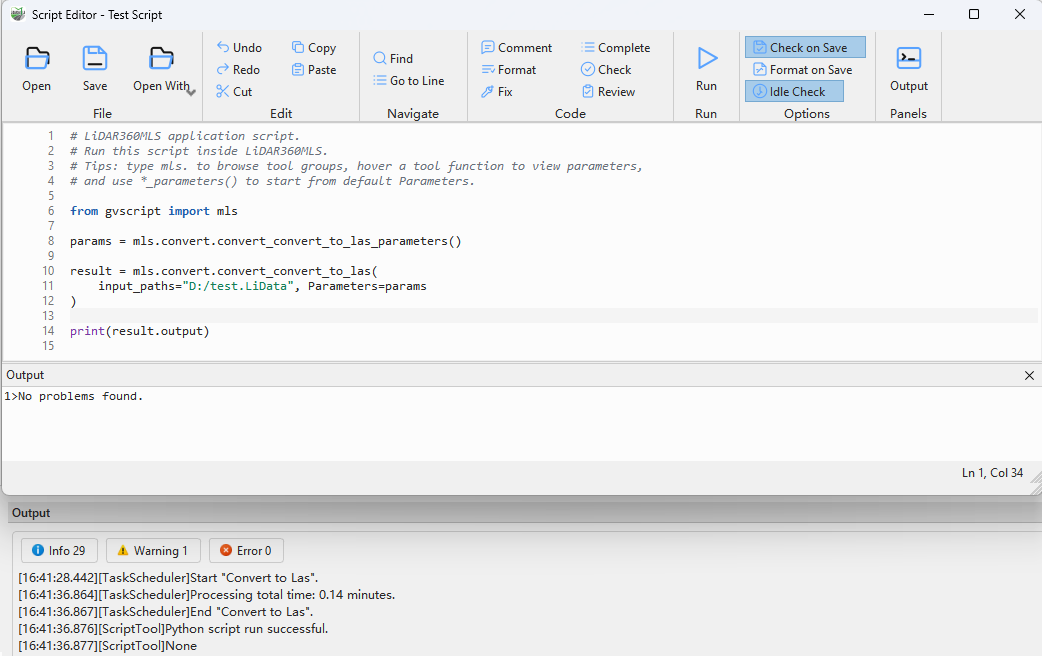Click the print(result.output) code line

tap(140, 331)
